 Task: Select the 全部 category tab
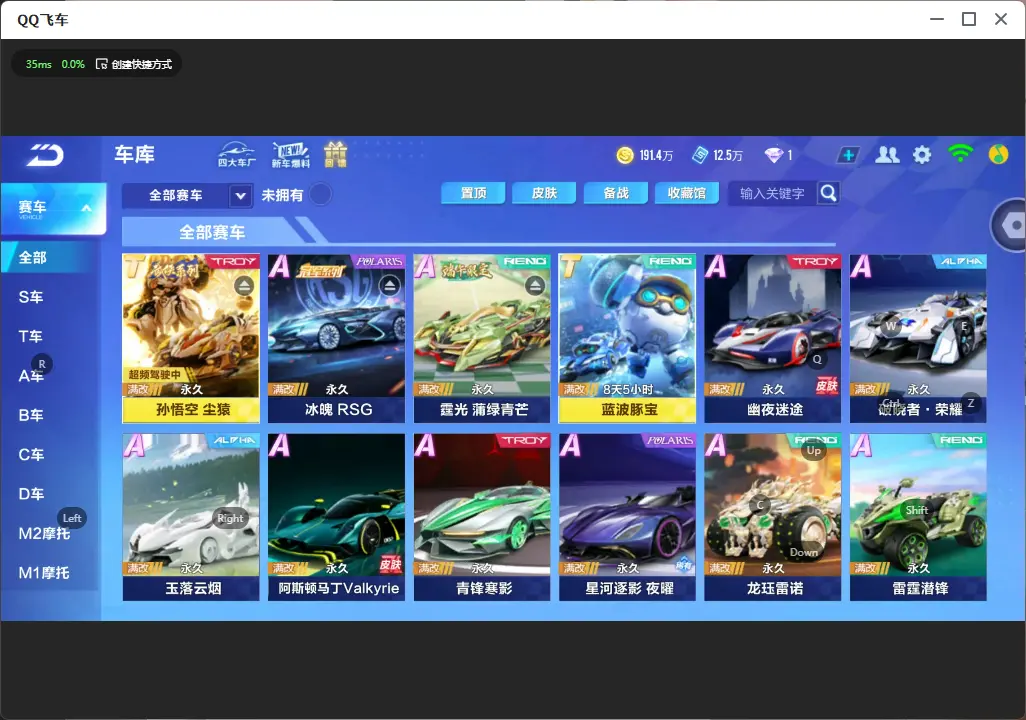[x=50, y=257]
